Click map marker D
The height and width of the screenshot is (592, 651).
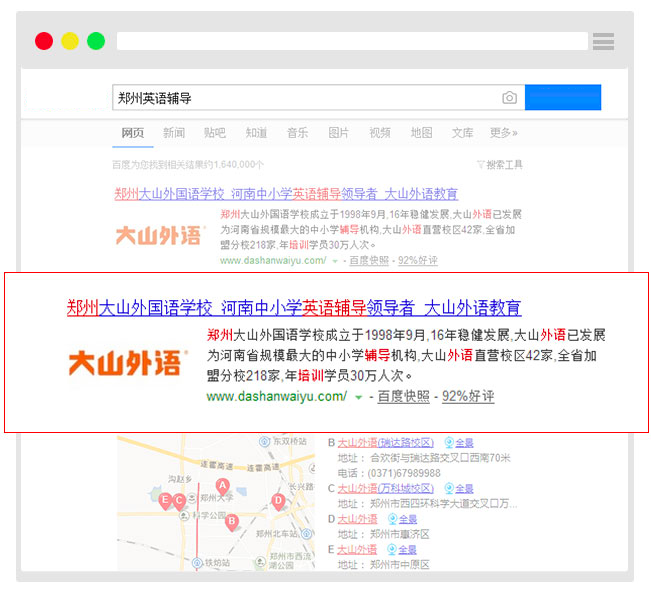tap(278, 502)
